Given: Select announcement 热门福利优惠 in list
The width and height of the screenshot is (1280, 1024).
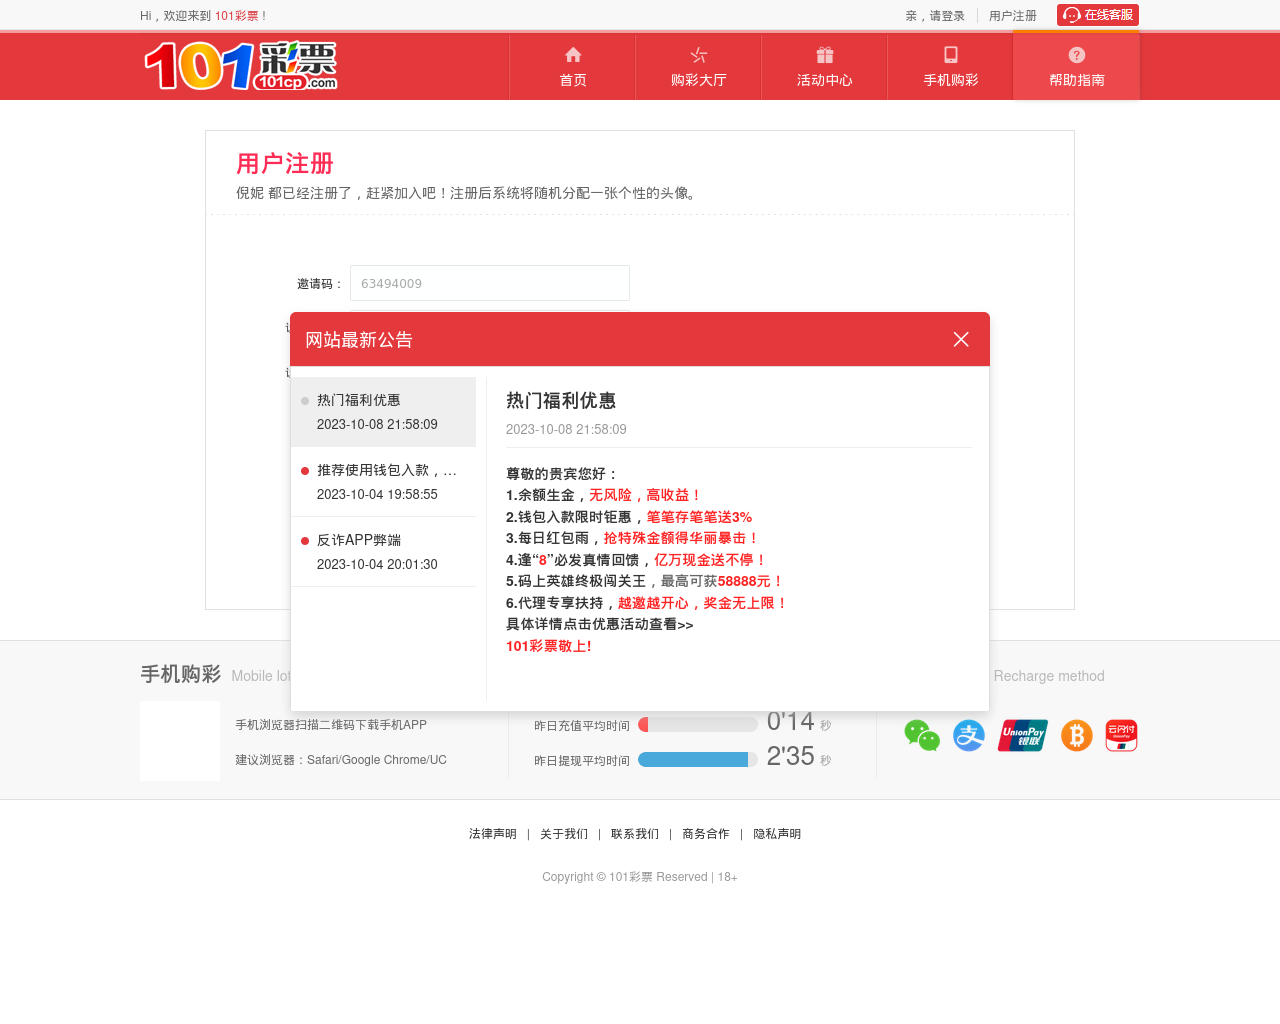Looking at the screenshot, I should pos(383,412).
